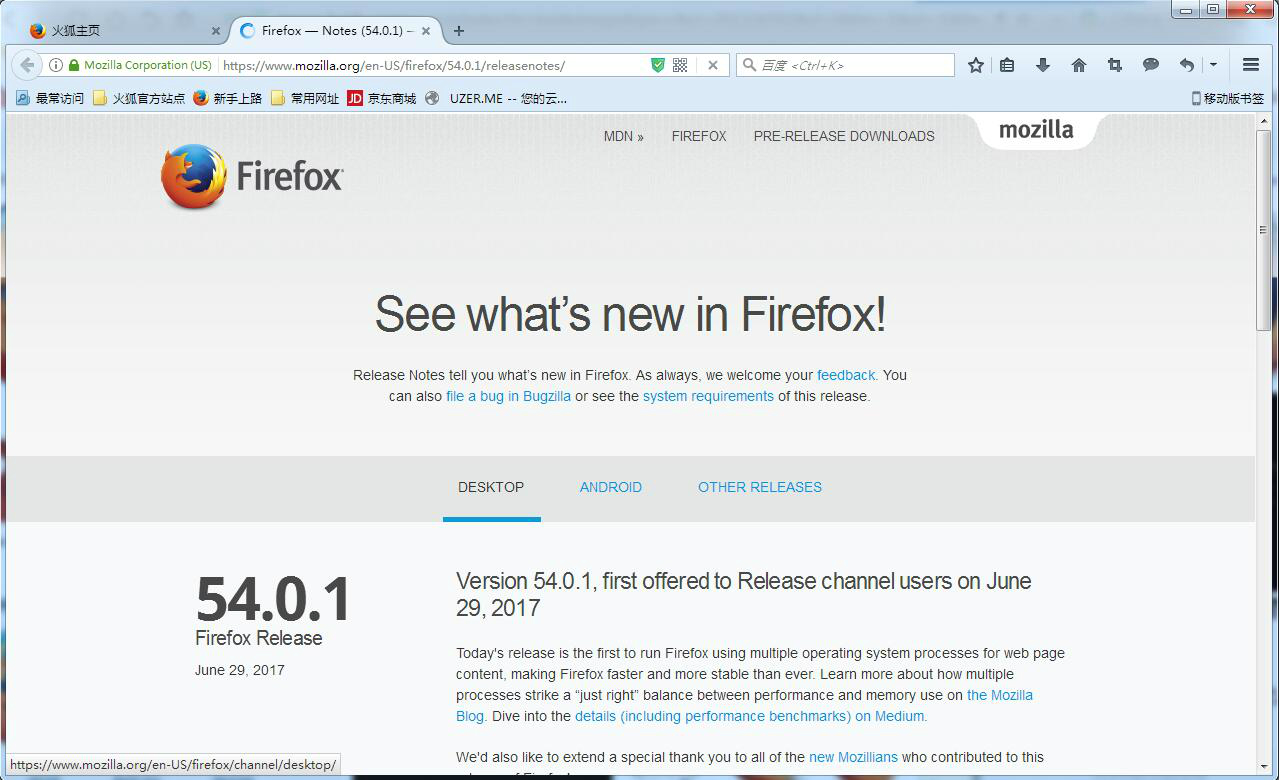This screenshot has width=1279, height=780.
Task: Open the chat speech bubble icon
Action: (1151, 65)
